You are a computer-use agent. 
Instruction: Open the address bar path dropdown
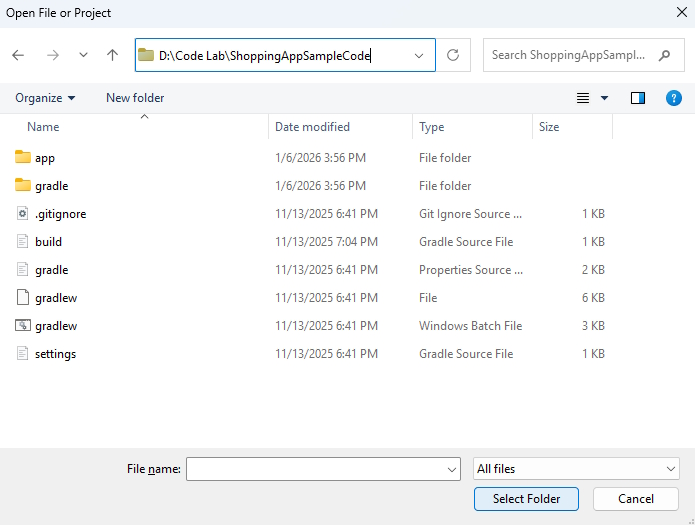pyautogui.click(x=419, y=56)
